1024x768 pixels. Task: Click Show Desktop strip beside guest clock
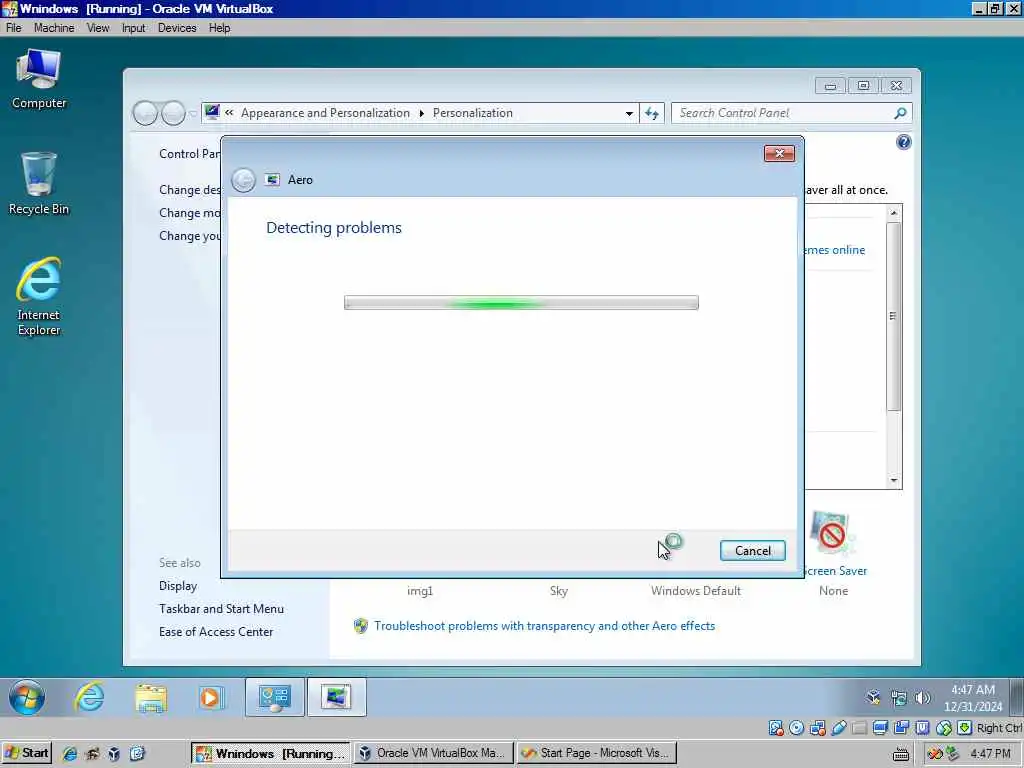pos(1017,697)
